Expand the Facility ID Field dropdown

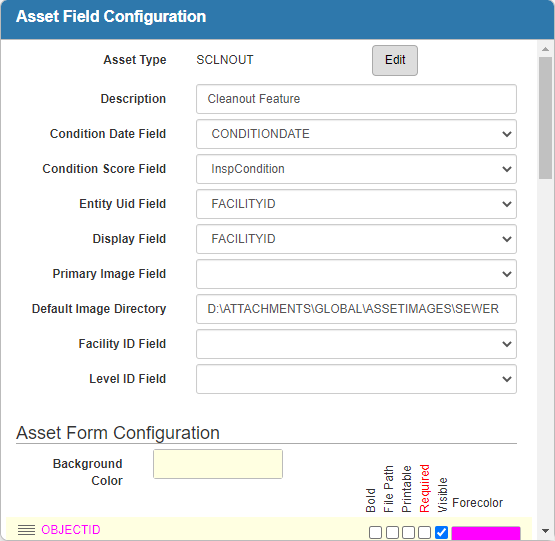[356, 344]
